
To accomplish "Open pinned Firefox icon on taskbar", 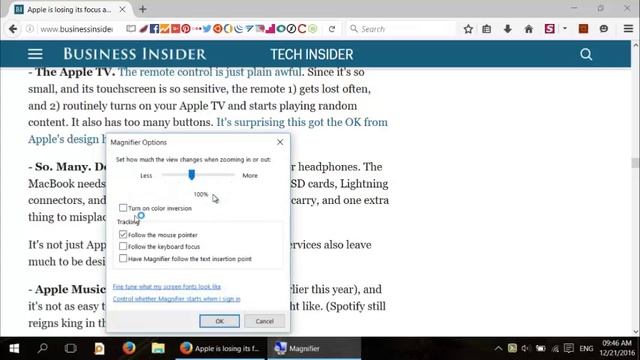I will (x=129, y=348).
